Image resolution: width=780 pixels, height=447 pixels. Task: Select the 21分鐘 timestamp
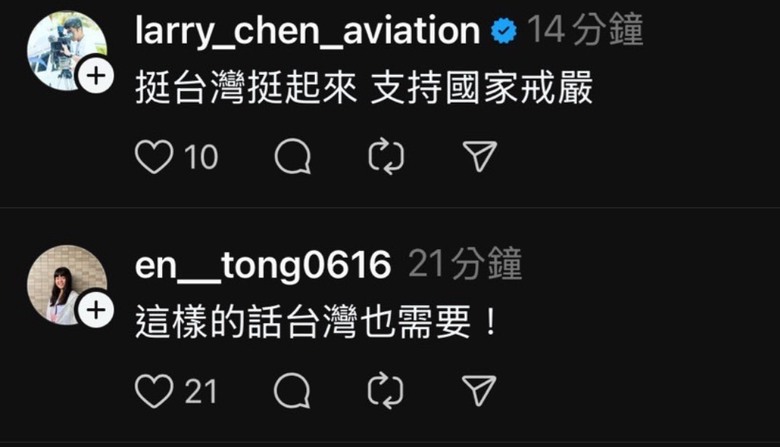tap(465, 264)
